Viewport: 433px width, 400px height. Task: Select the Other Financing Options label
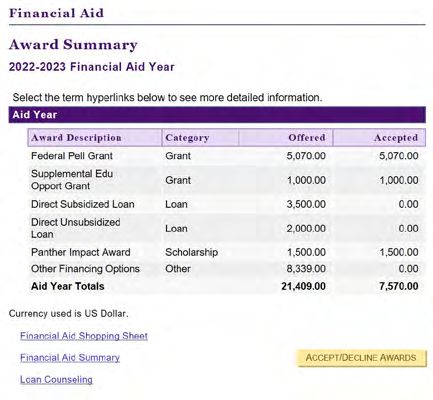click(x=85, y=269)
